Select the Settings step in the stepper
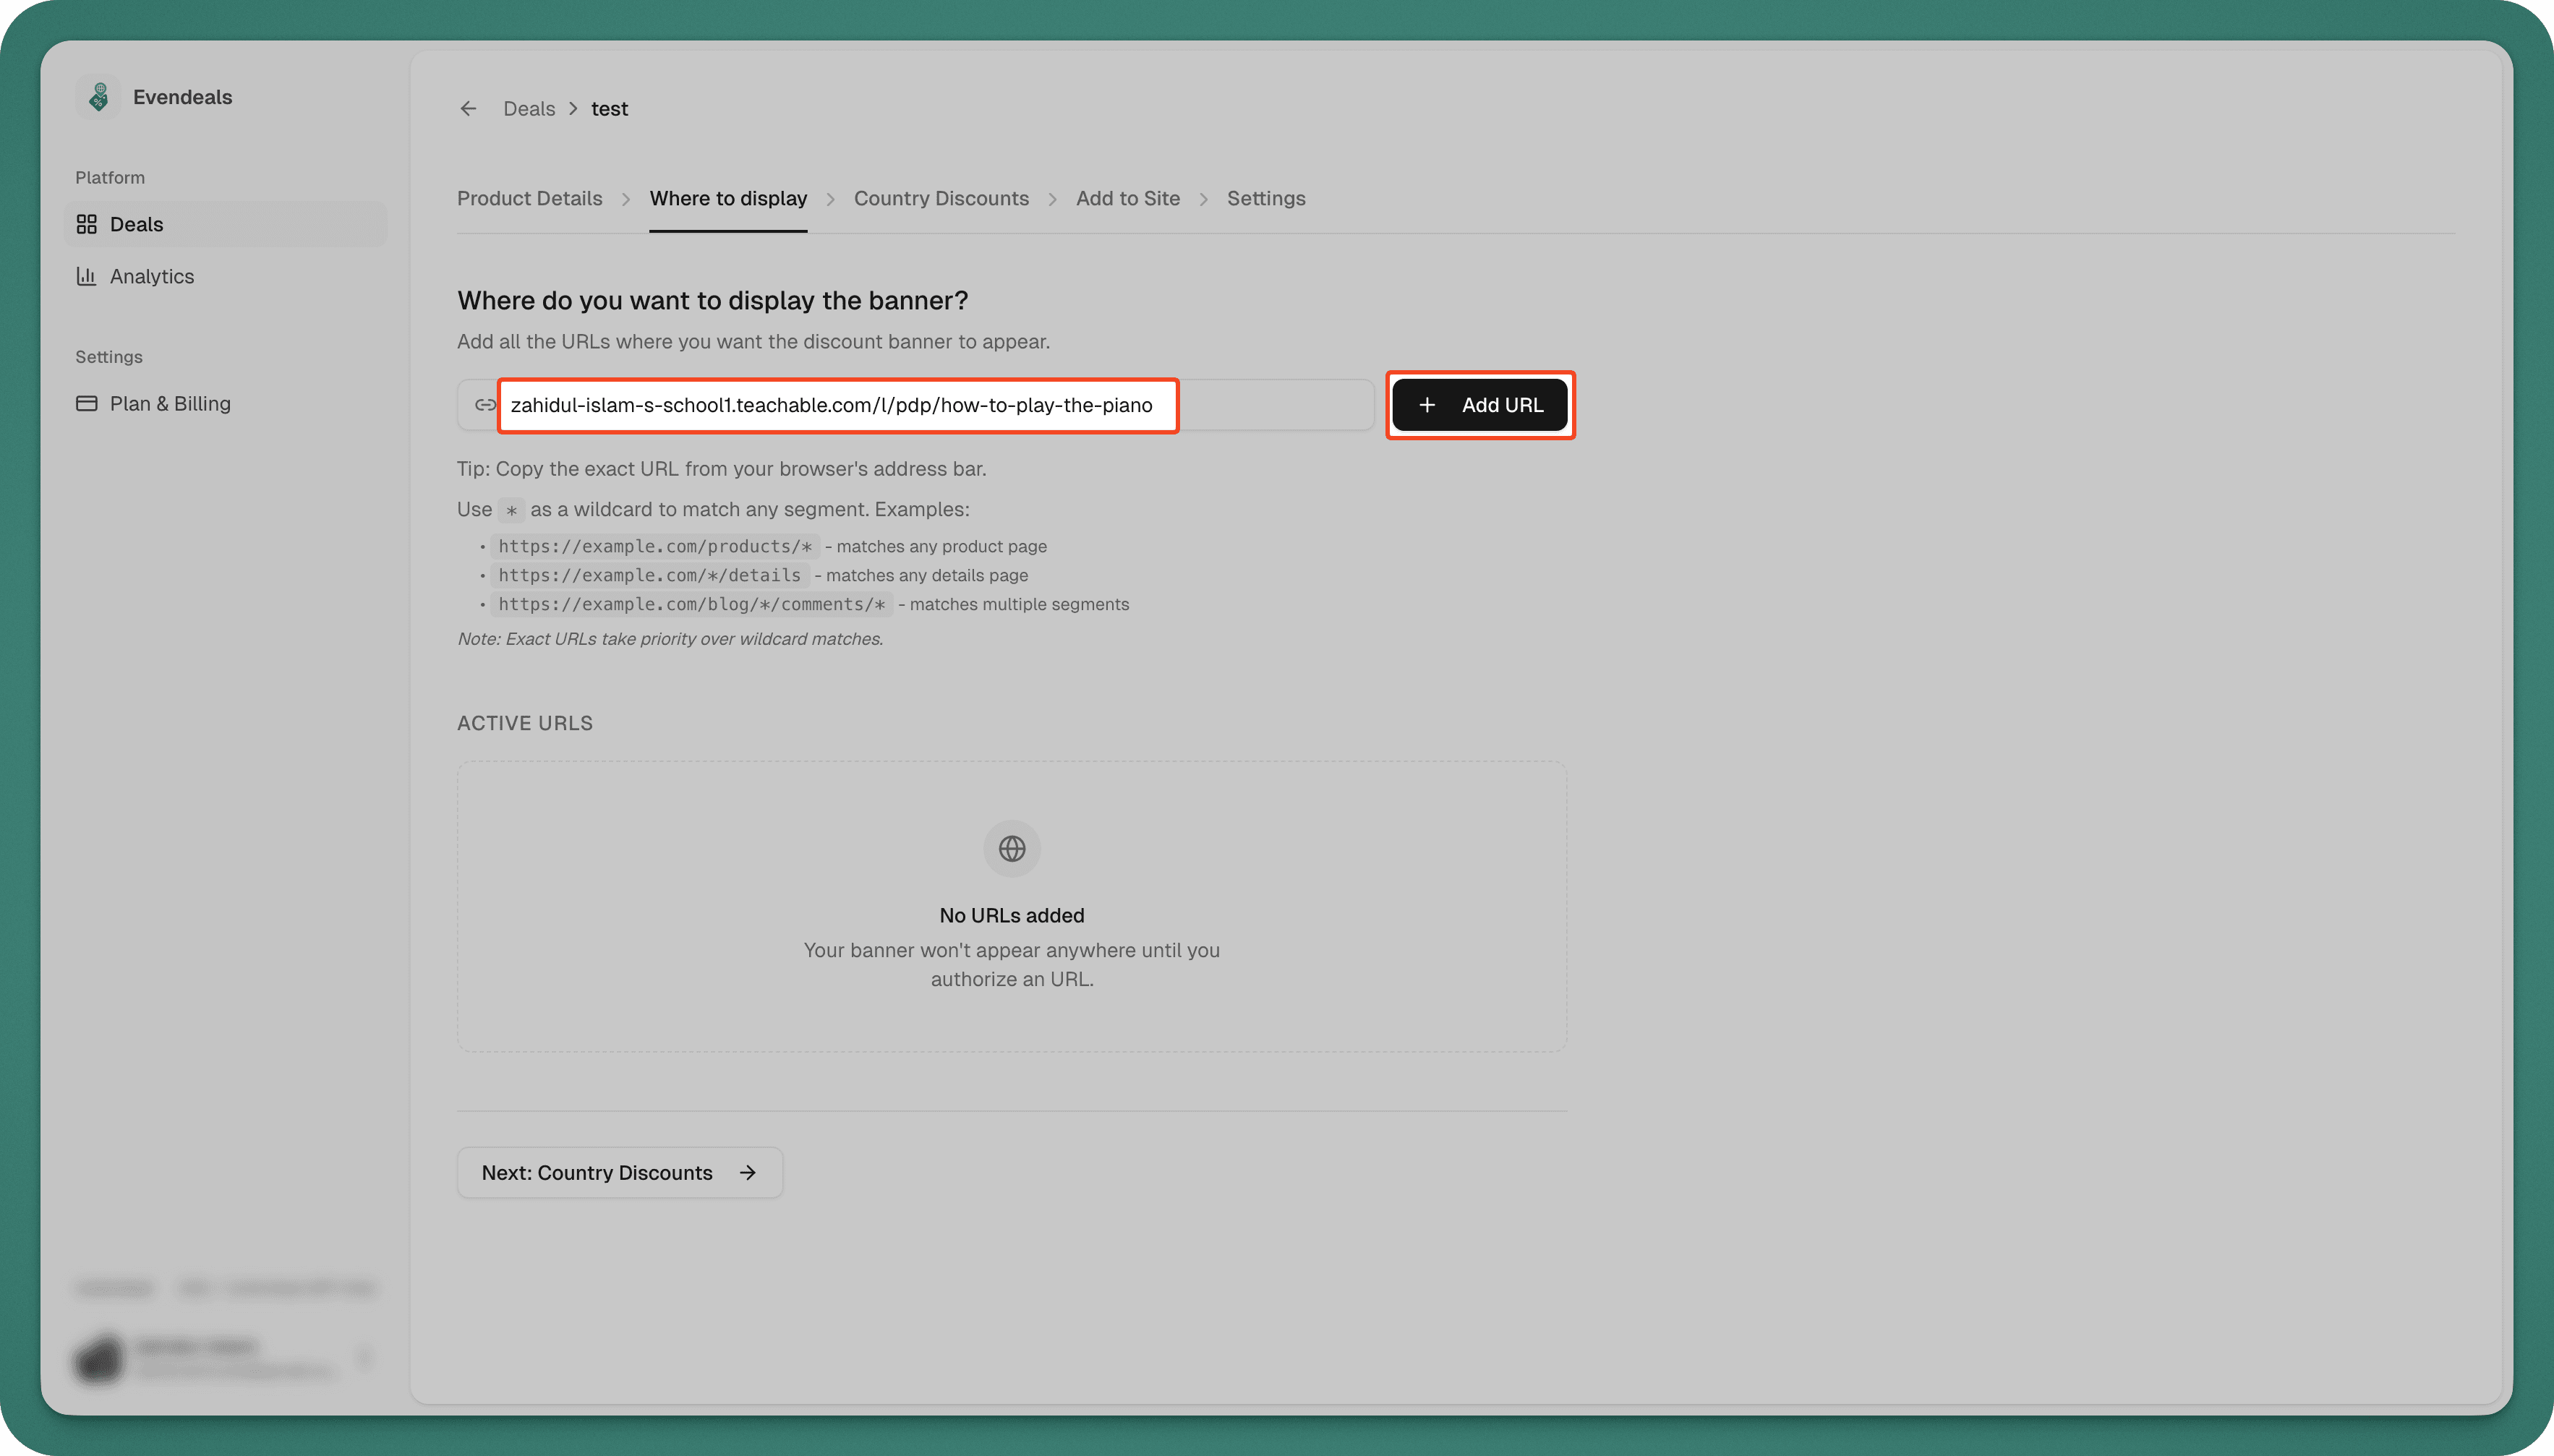 point(1265,198)
